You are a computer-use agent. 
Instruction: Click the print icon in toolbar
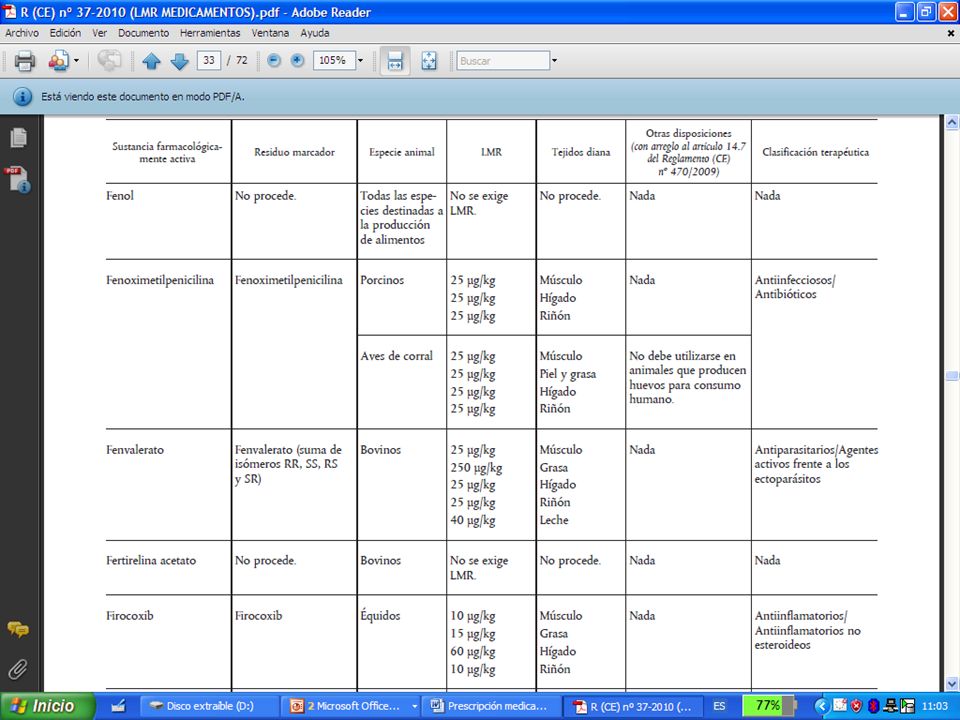tap(24, 61)
